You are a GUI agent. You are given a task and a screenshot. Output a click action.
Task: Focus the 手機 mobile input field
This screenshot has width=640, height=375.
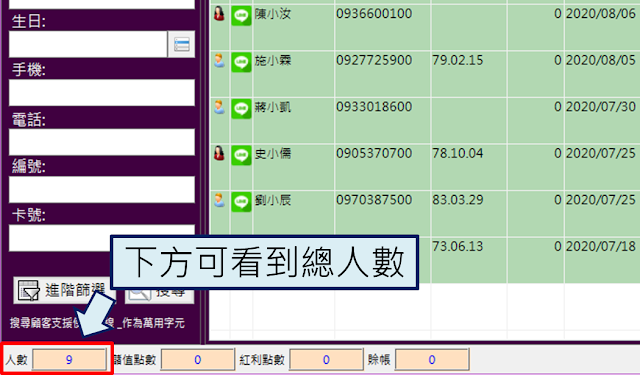(102, 93)
